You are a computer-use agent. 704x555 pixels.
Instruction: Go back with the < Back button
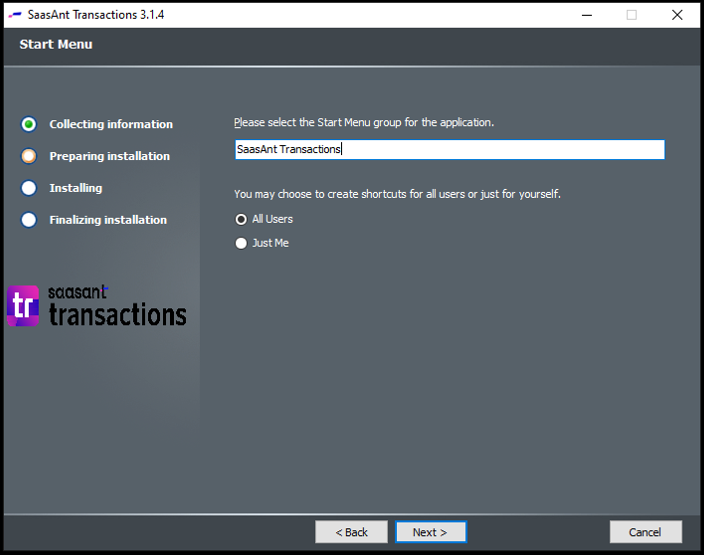pos(351,532)
